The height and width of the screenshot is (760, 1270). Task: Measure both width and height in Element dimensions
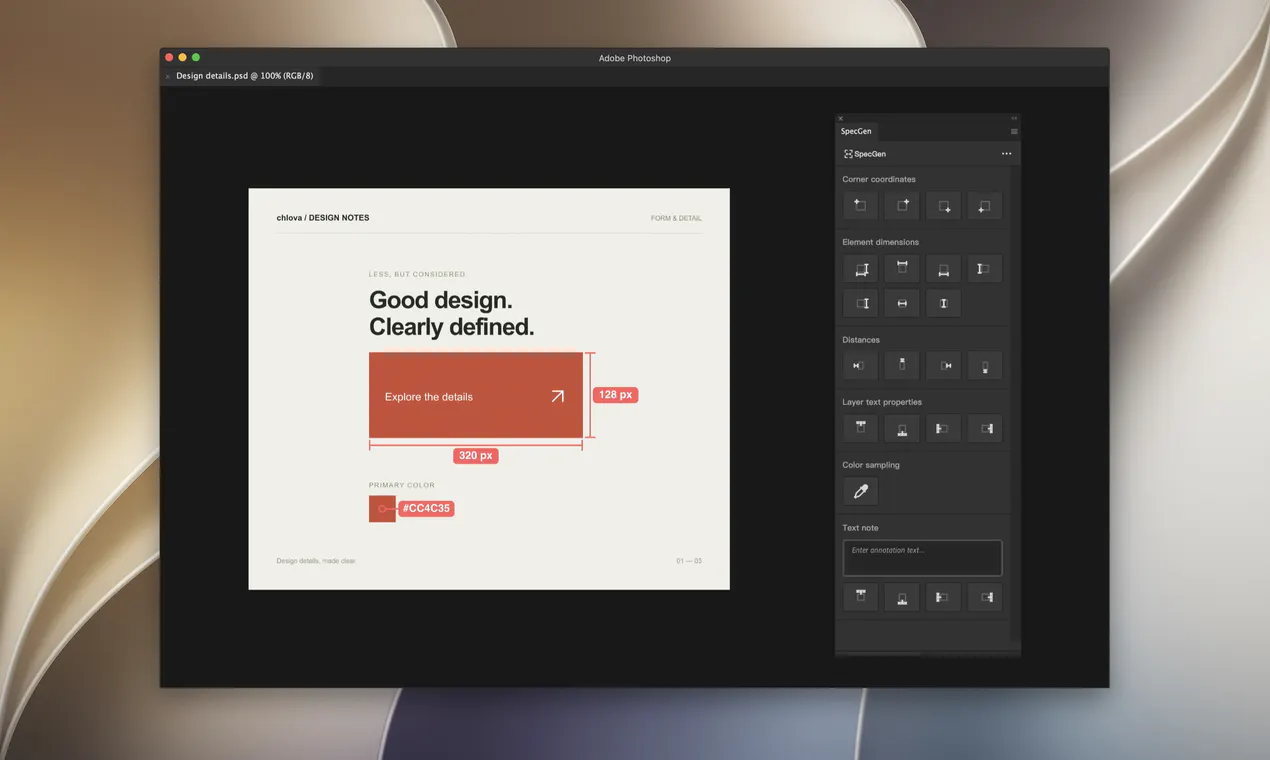click(860, 268)
